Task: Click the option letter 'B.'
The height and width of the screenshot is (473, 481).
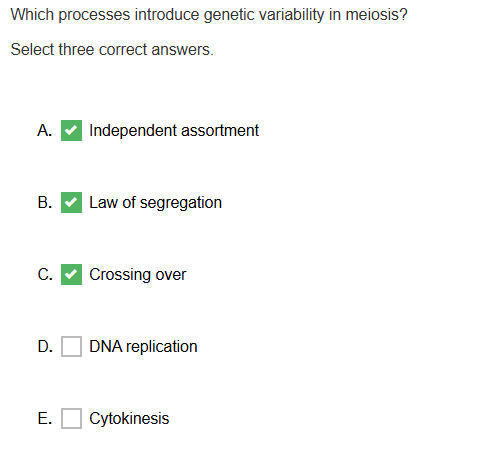Action: 45,202
